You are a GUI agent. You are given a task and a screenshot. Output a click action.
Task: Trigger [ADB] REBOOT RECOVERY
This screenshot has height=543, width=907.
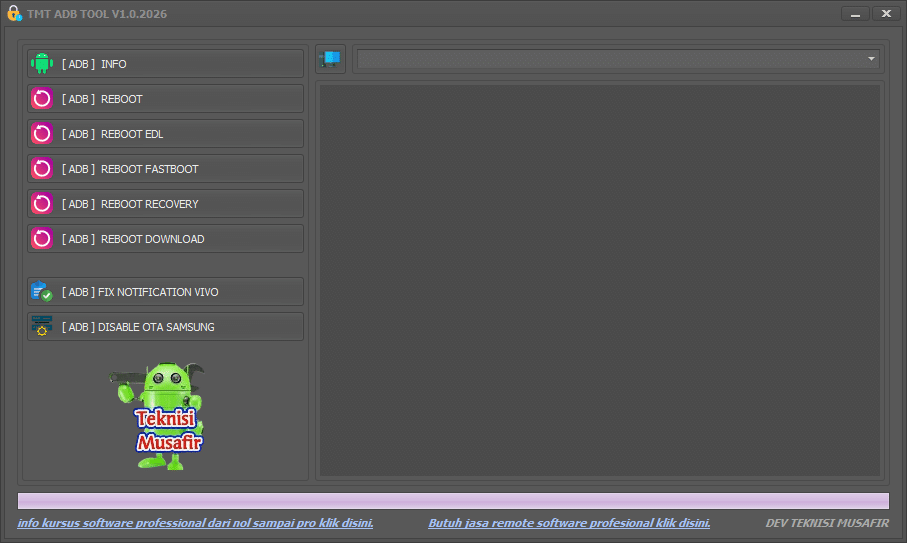pos(165,204)
